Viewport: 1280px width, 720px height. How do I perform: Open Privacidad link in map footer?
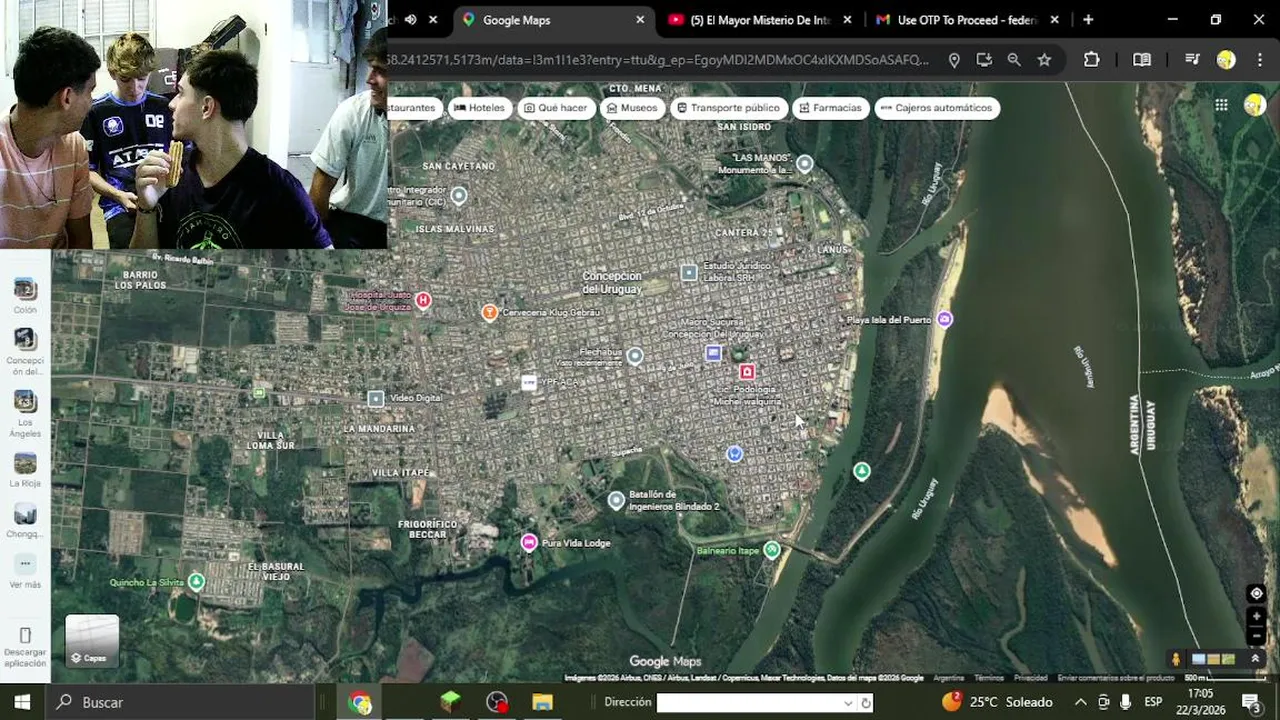click(x=1031, y=678)
